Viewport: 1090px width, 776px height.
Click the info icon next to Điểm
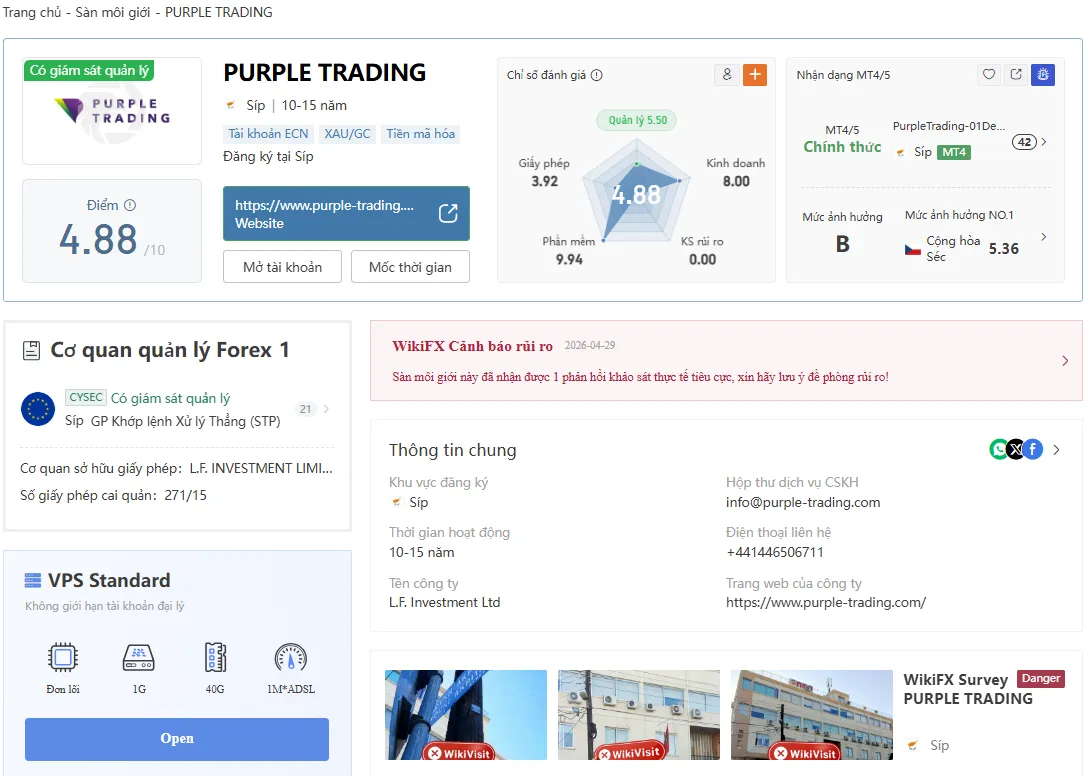pyautogui.click(x=130, y=205)
